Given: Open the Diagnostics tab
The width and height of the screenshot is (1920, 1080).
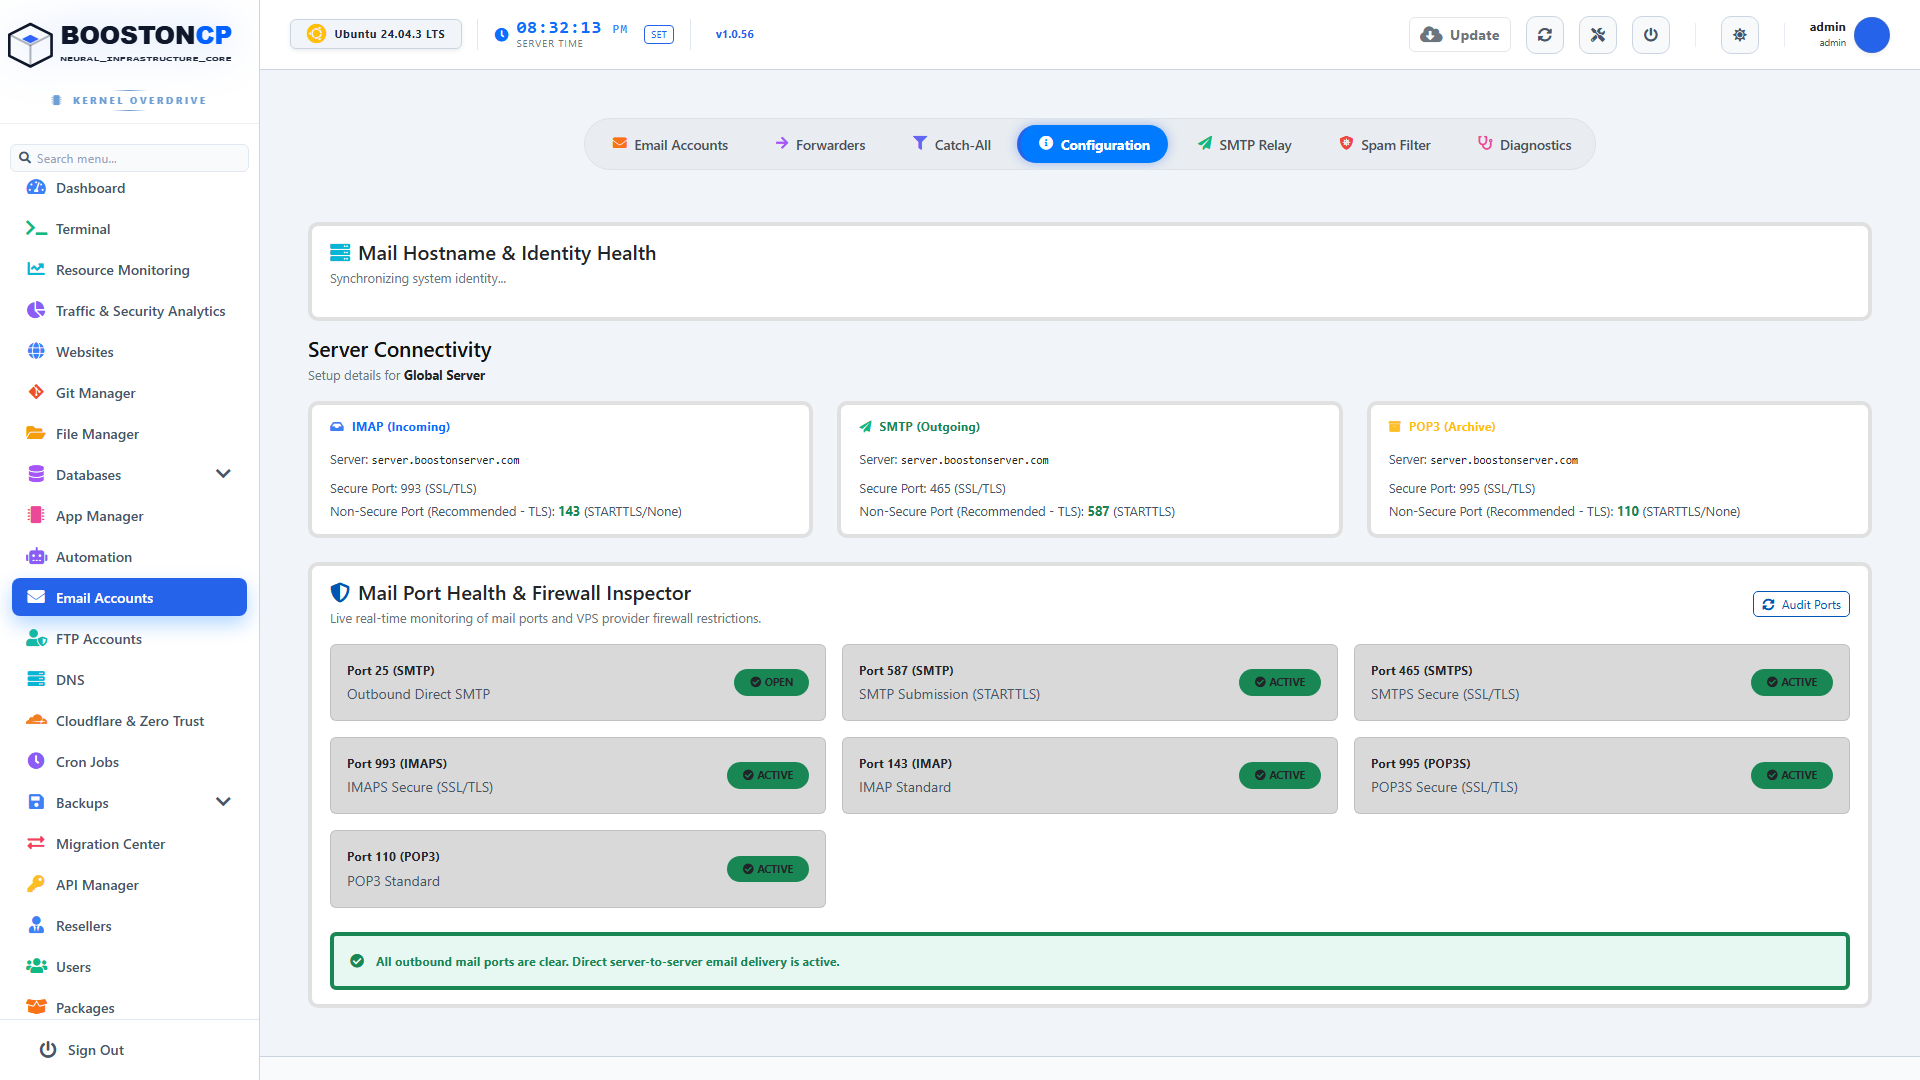Looking at the screenshot, I should pos(1524,145).
